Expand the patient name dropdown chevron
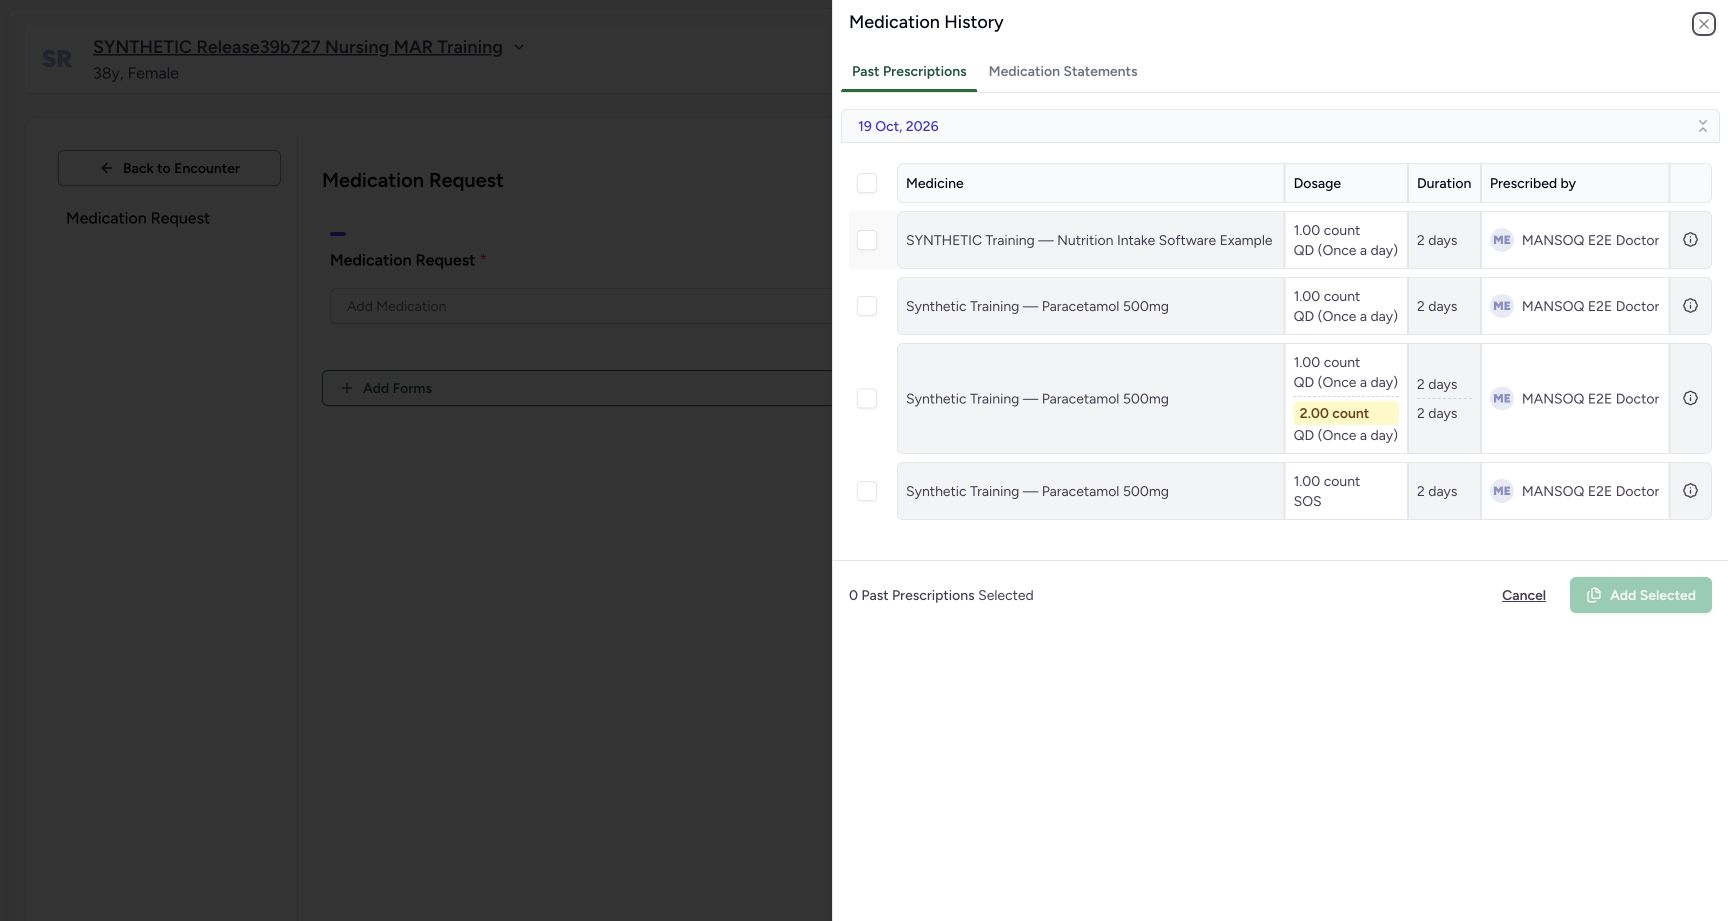Image resolution: width=1728 pixels, height=921 pixels. (519, 47)
